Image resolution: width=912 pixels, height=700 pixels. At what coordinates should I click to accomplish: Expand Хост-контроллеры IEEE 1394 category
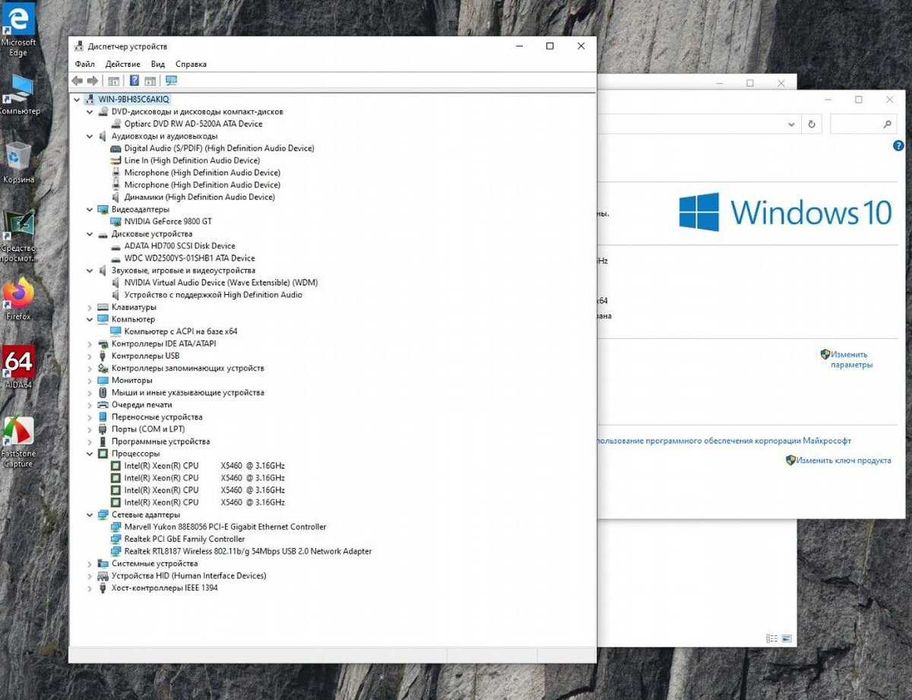[x=90, y=588]
